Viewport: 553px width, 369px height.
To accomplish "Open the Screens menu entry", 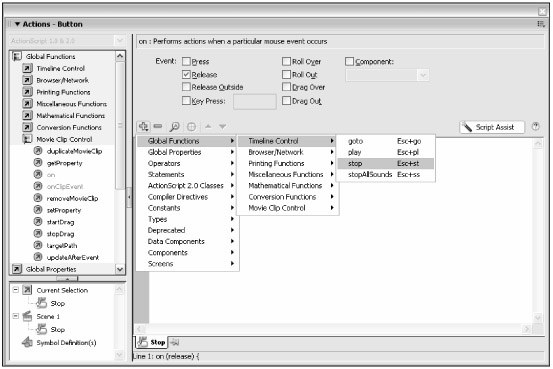I will point(188,264).
